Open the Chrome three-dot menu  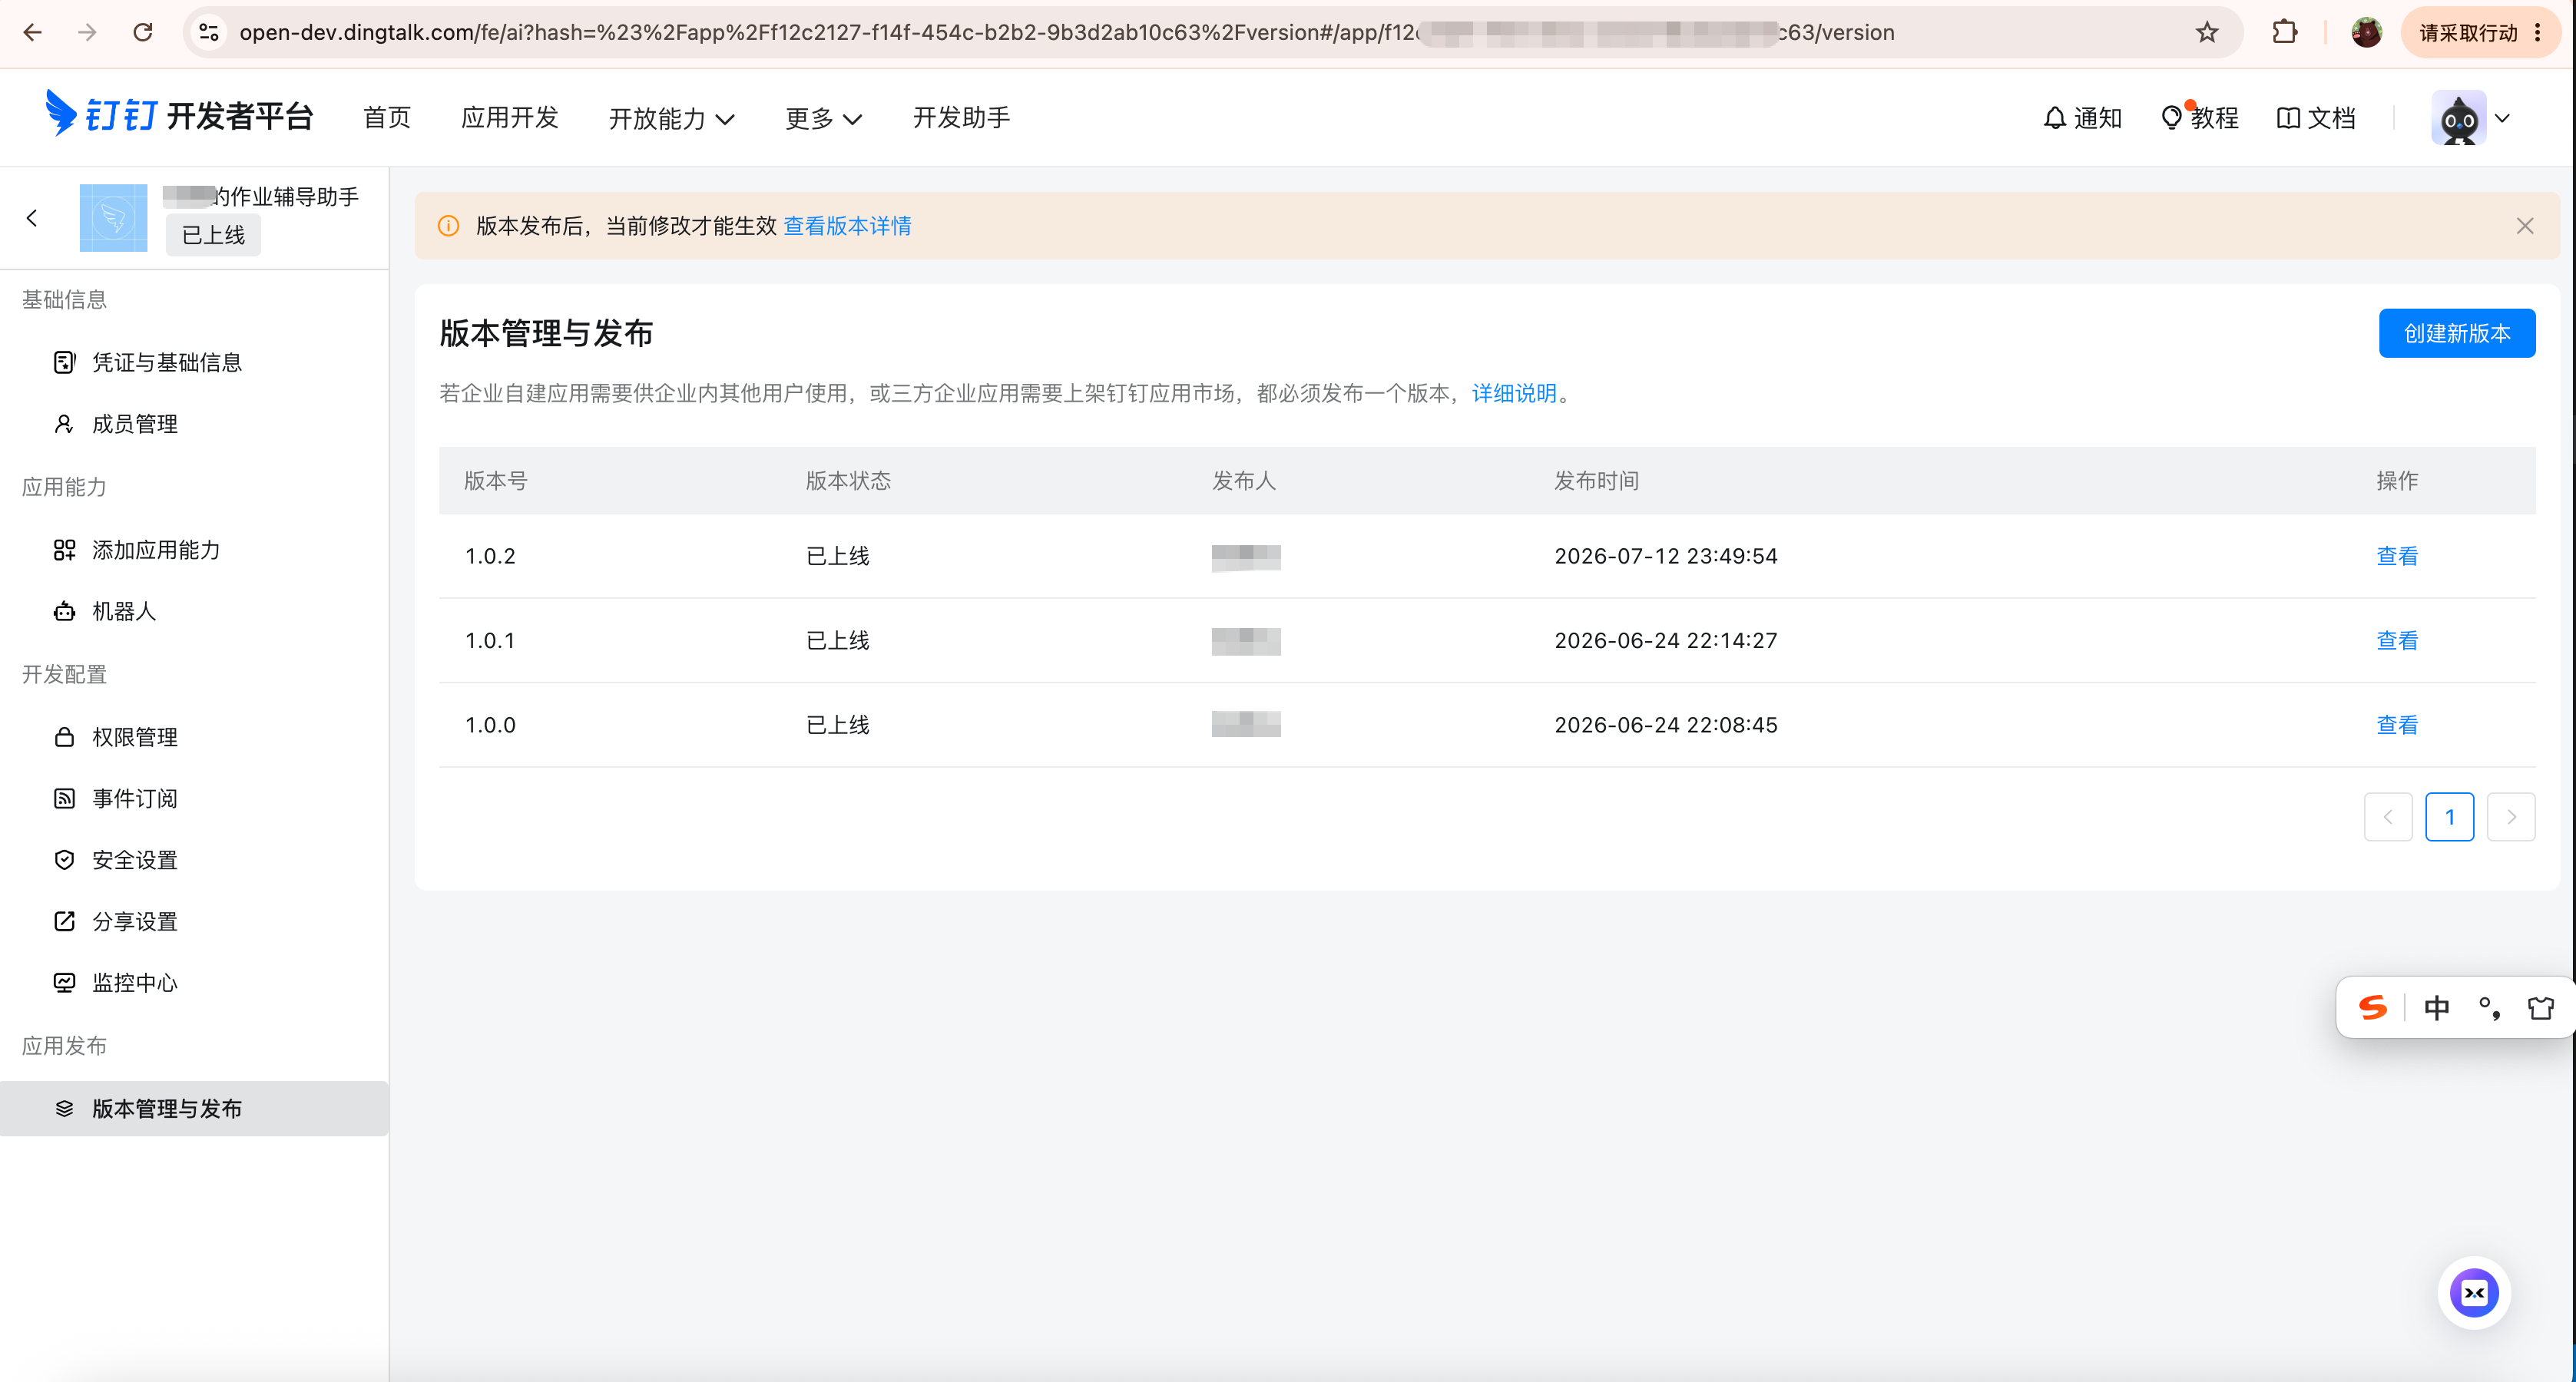(x=2538, y=32)
